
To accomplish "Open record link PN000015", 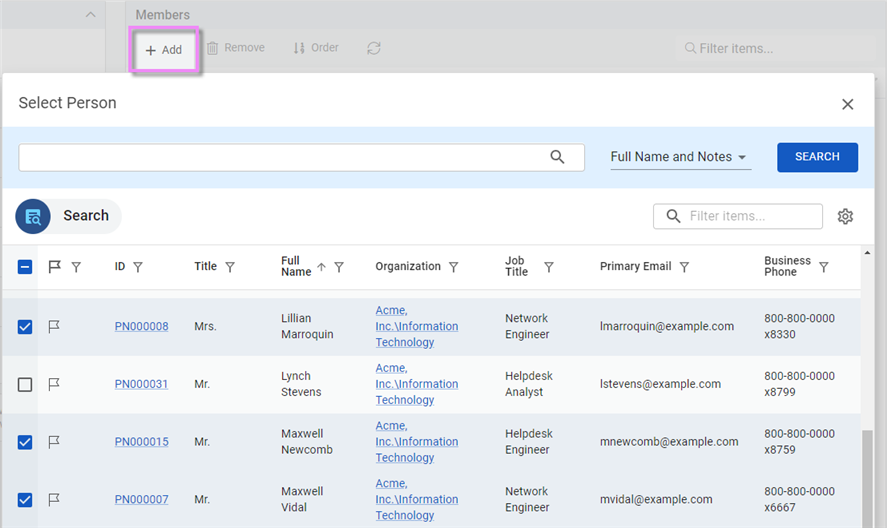I will pyautogui.click(x=141, y=442).
